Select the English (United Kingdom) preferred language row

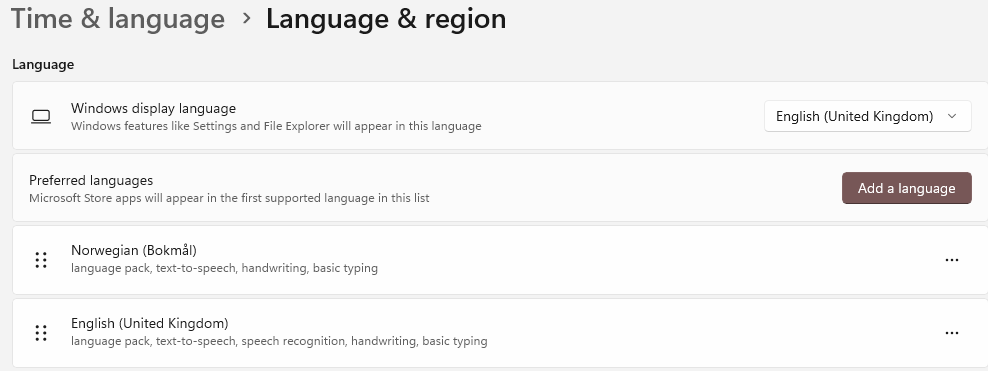pyautogui.click(x=500, y=333)
